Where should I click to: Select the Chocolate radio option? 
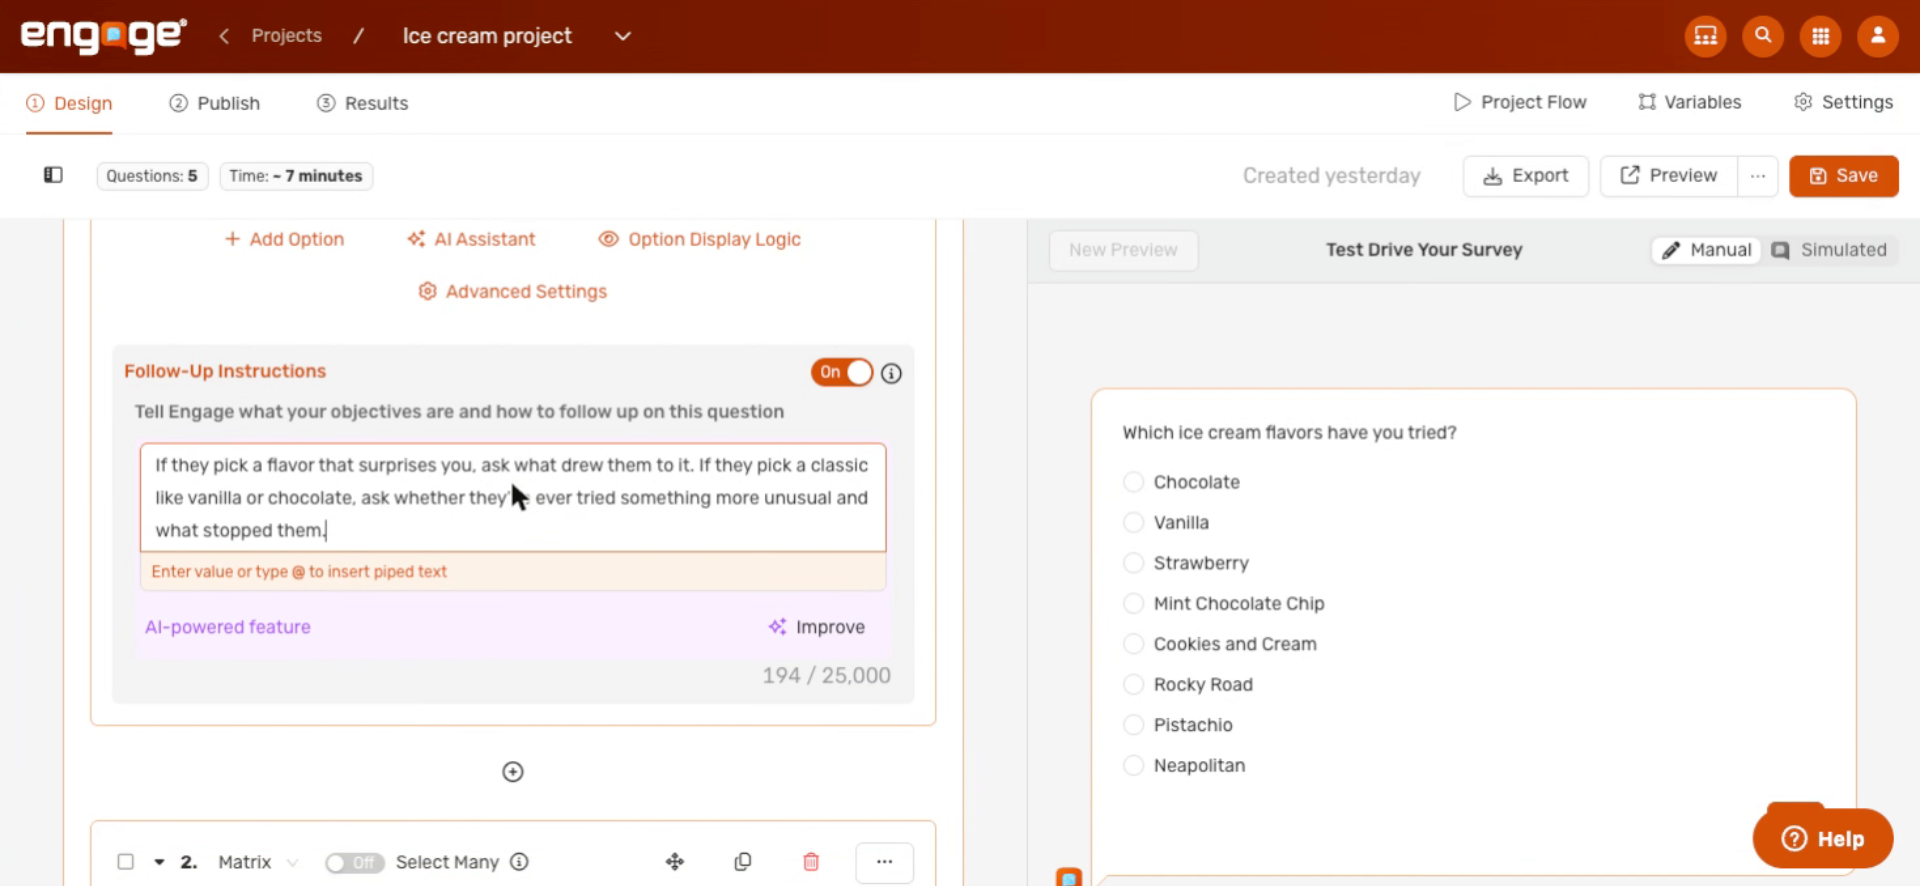point(1133,482)
